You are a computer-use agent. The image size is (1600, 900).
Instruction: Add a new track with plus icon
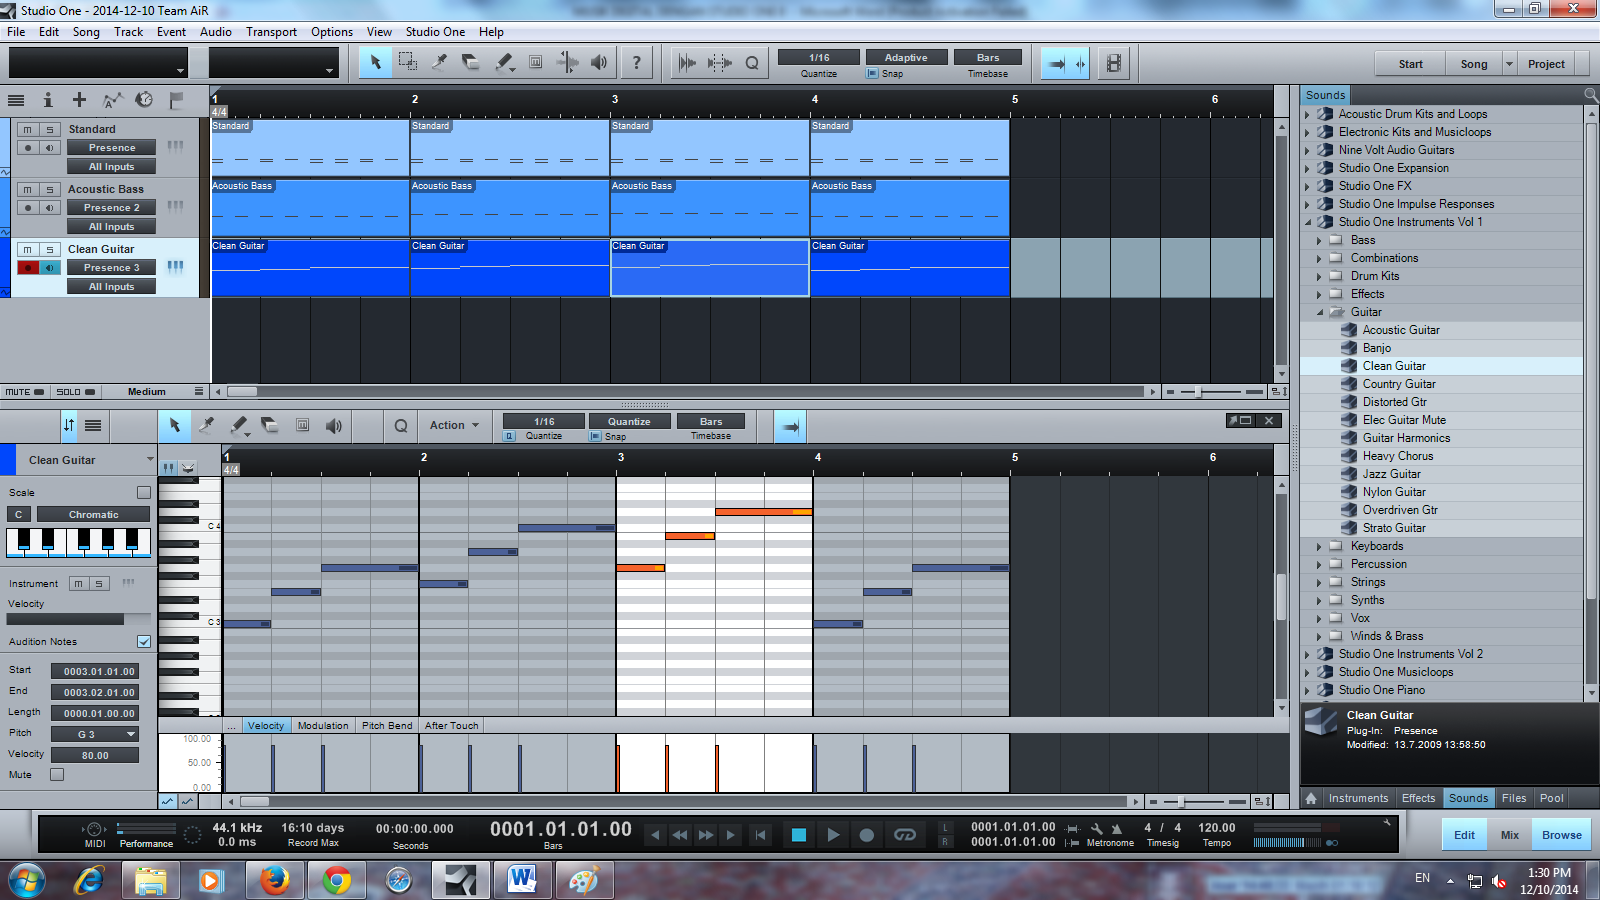[79, 99]
